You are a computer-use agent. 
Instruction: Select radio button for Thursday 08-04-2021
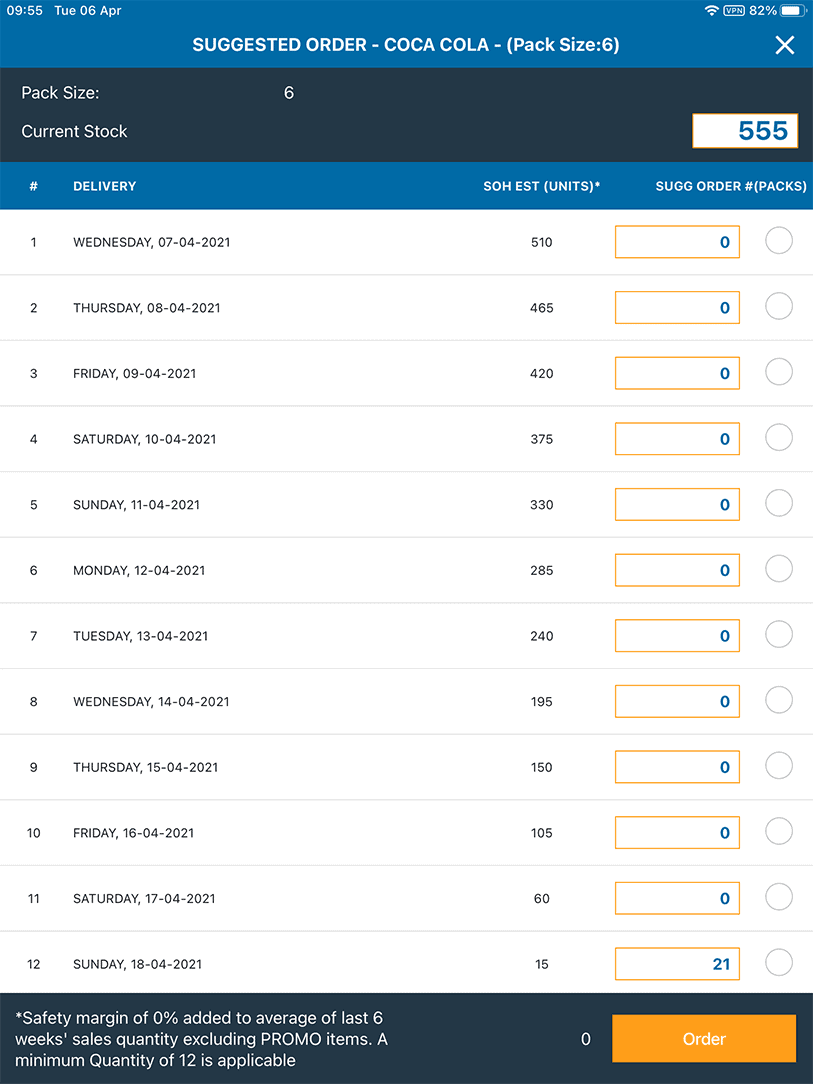pos(778,306)
